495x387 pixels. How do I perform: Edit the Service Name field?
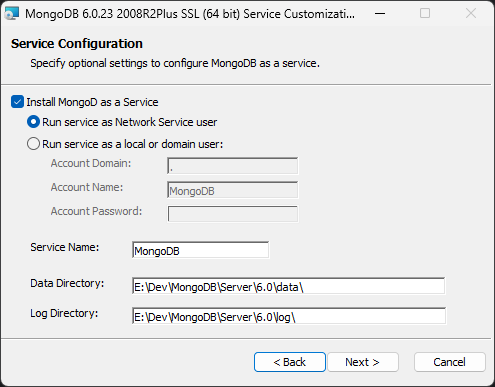200,250
